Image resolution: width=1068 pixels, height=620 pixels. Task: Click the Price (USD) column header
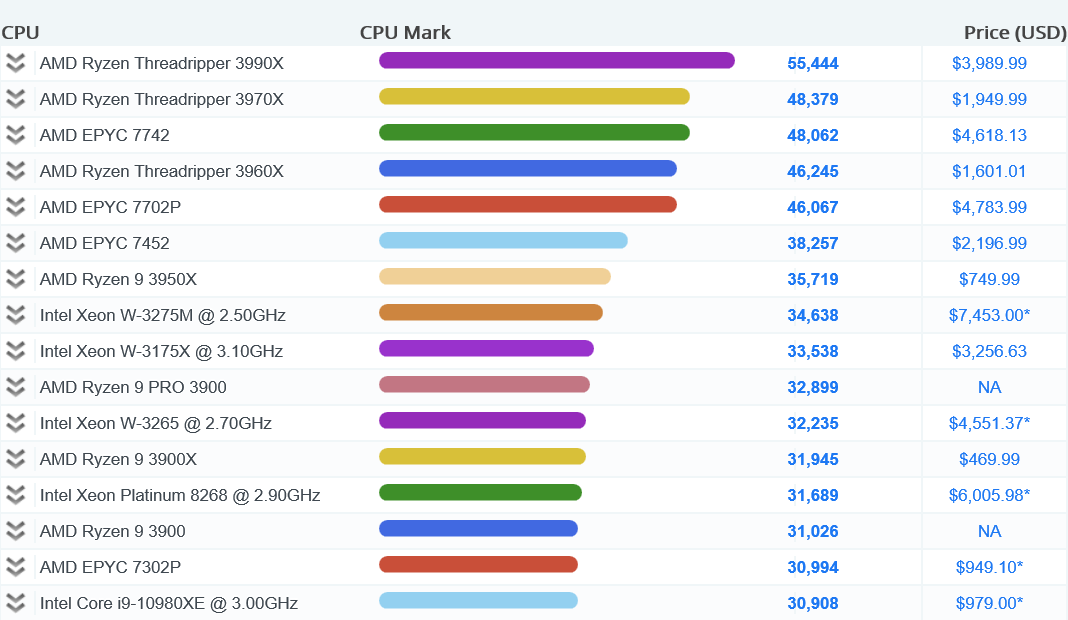1015,33
